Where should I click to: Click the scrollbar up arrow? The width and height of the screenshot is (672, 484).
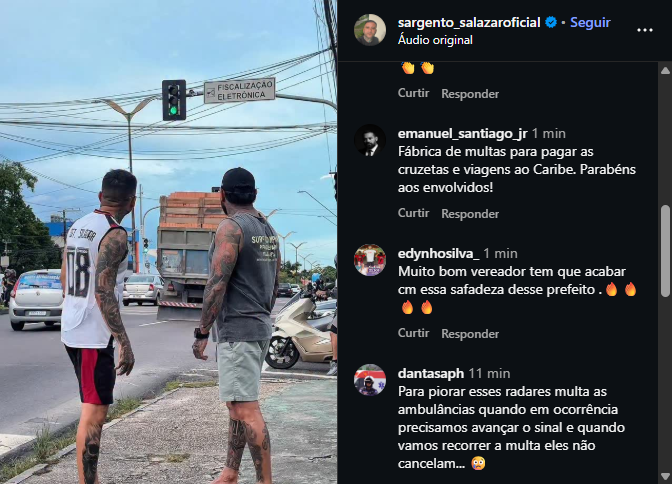(665, 70)
